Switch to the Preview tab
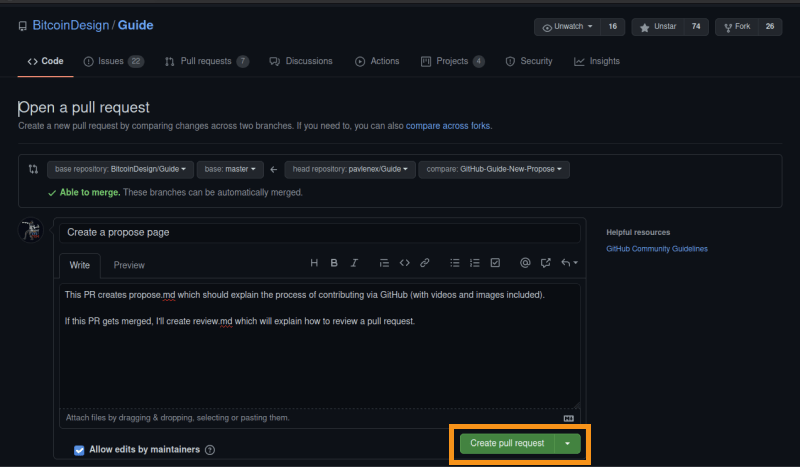 point(129,265)
